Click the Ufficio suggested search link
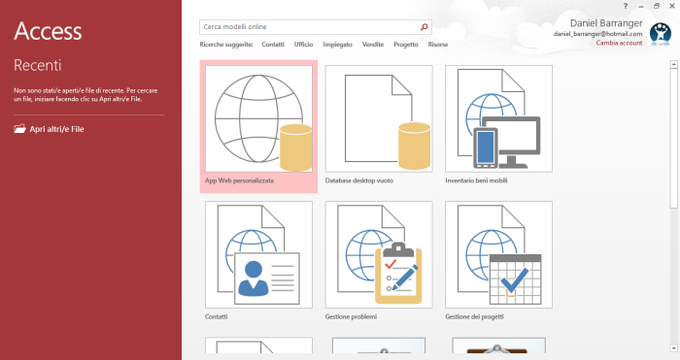Screen dimensions: 680x360 pos(304,44)
